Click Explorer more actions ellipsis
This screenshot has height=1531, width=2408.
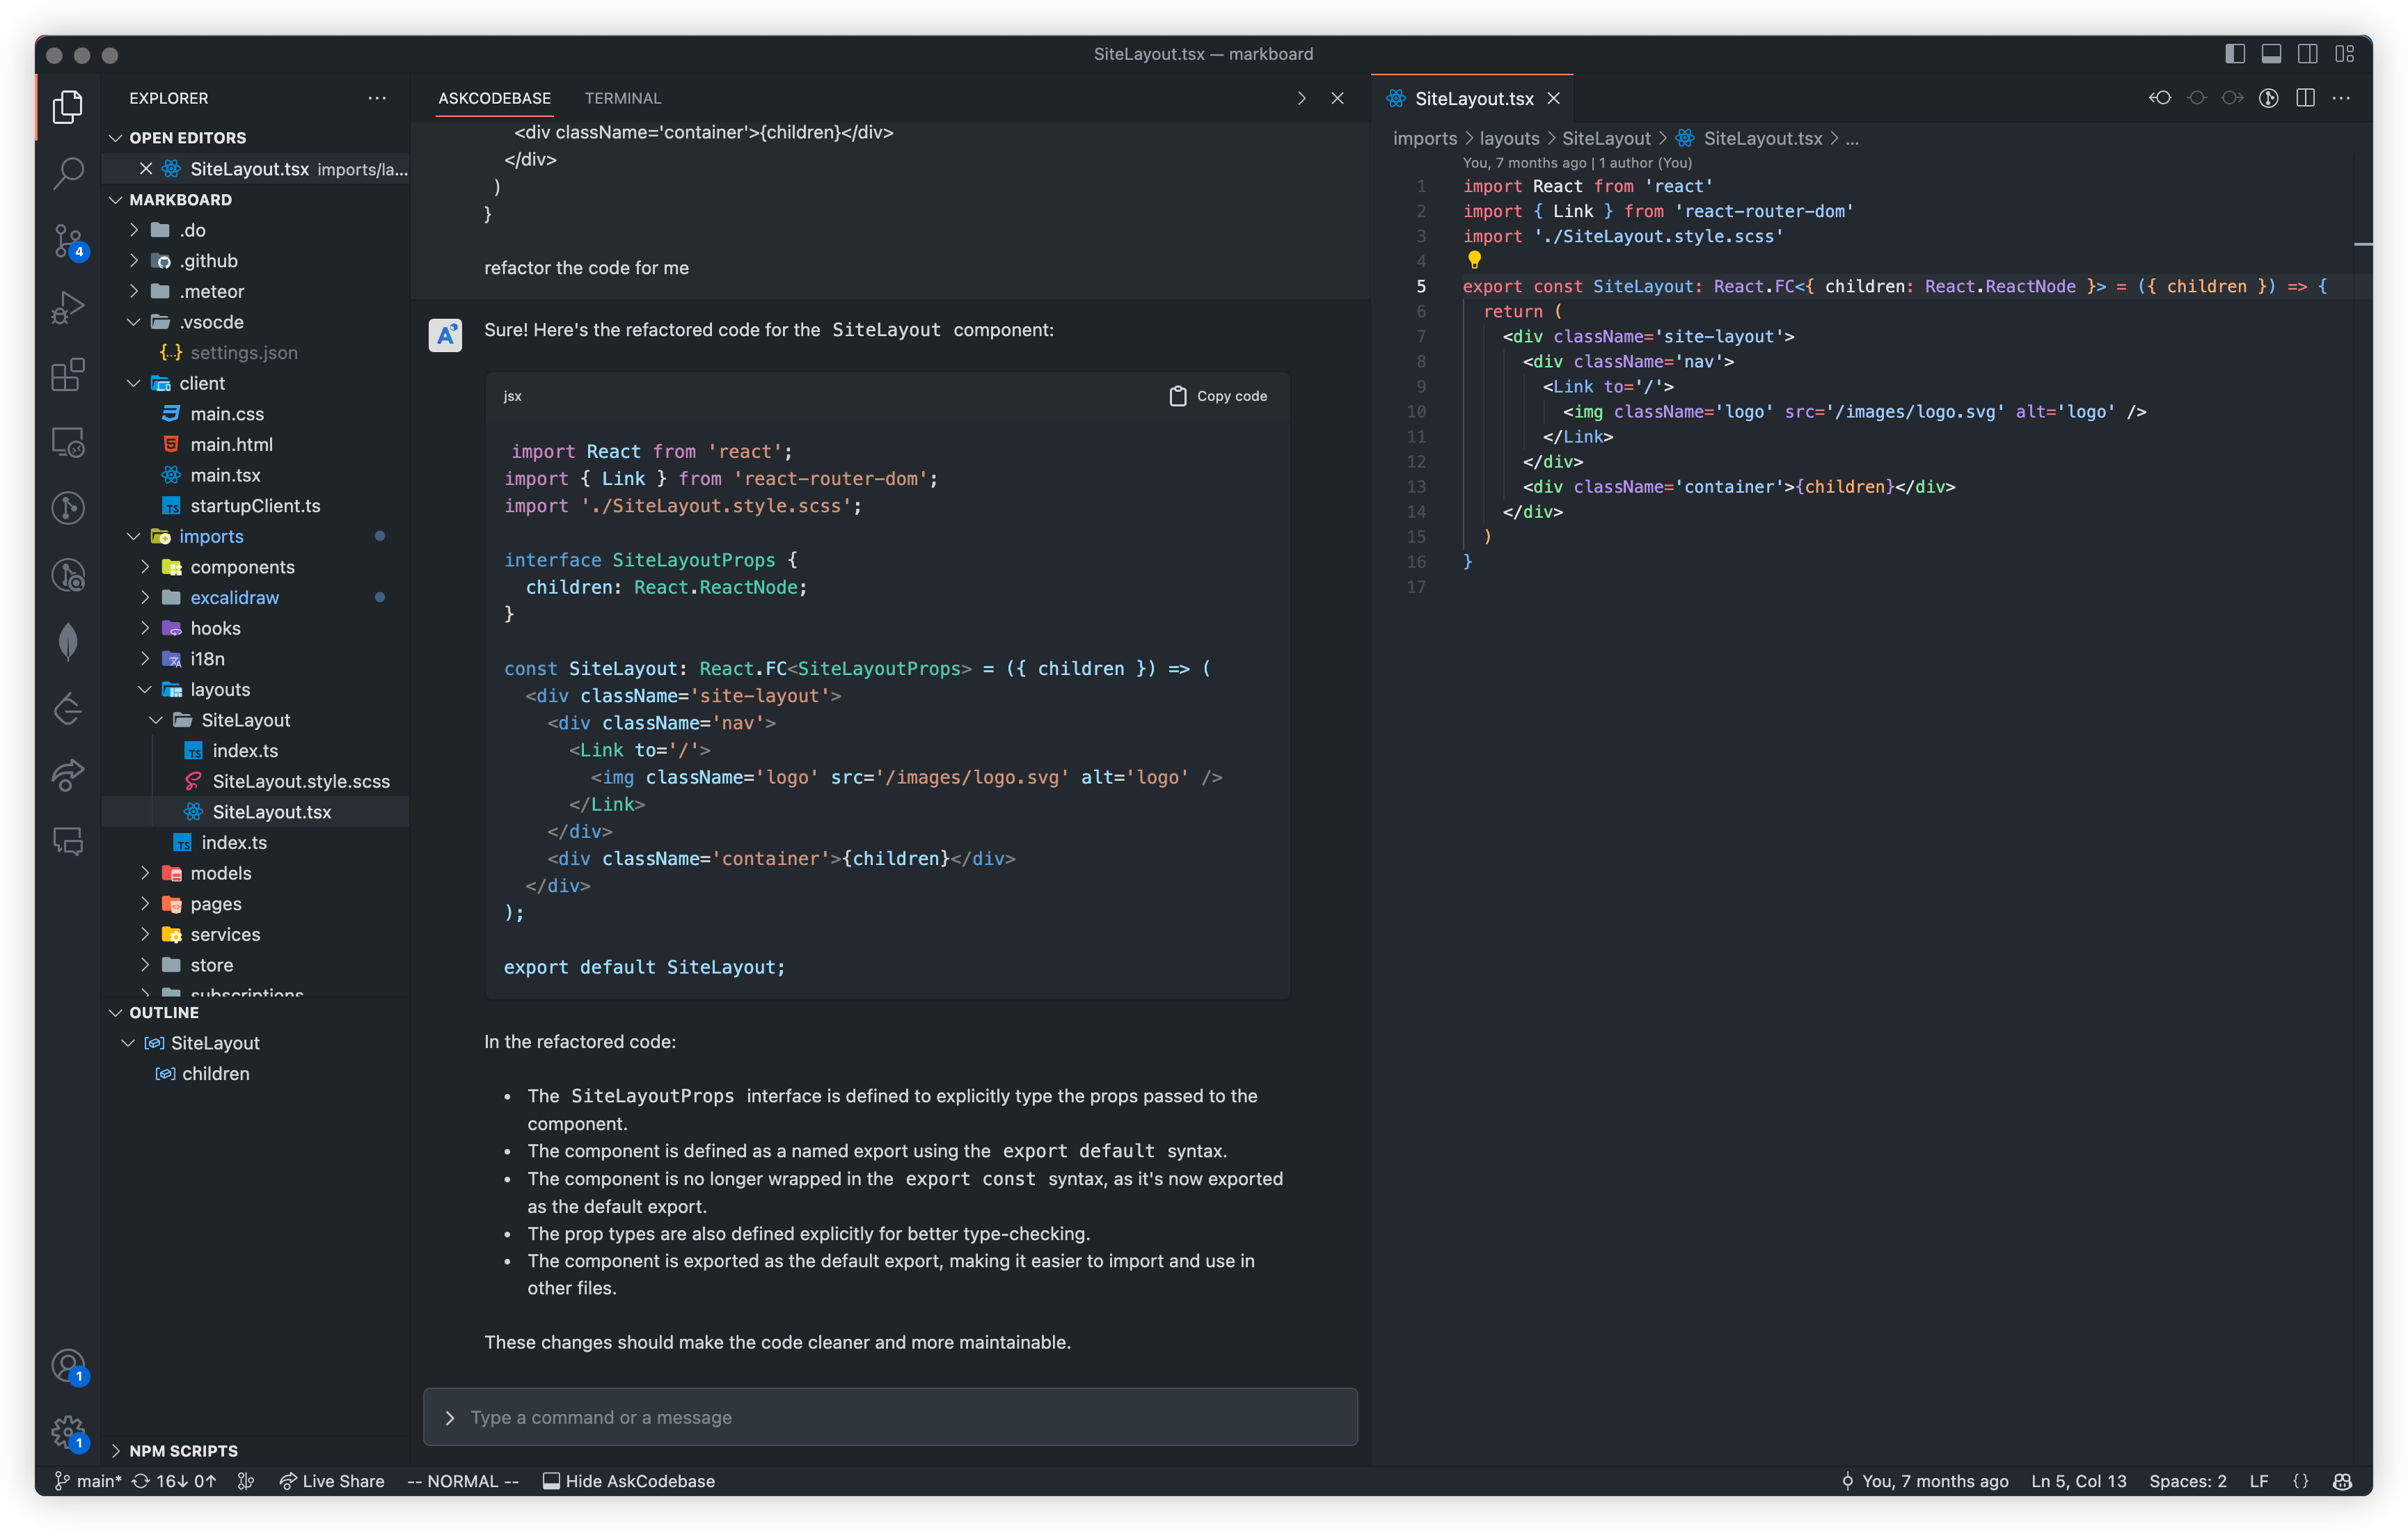click(377, 98)
